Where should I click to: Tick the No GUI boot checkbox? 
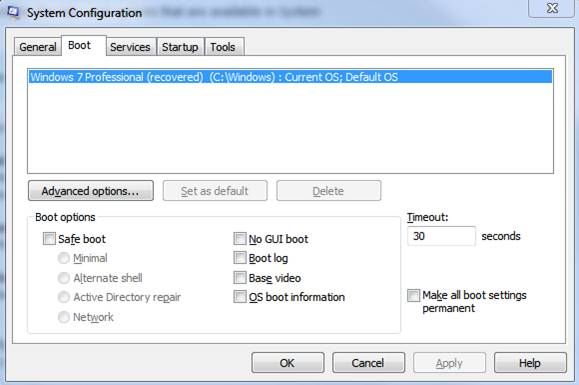coord(240,238)
